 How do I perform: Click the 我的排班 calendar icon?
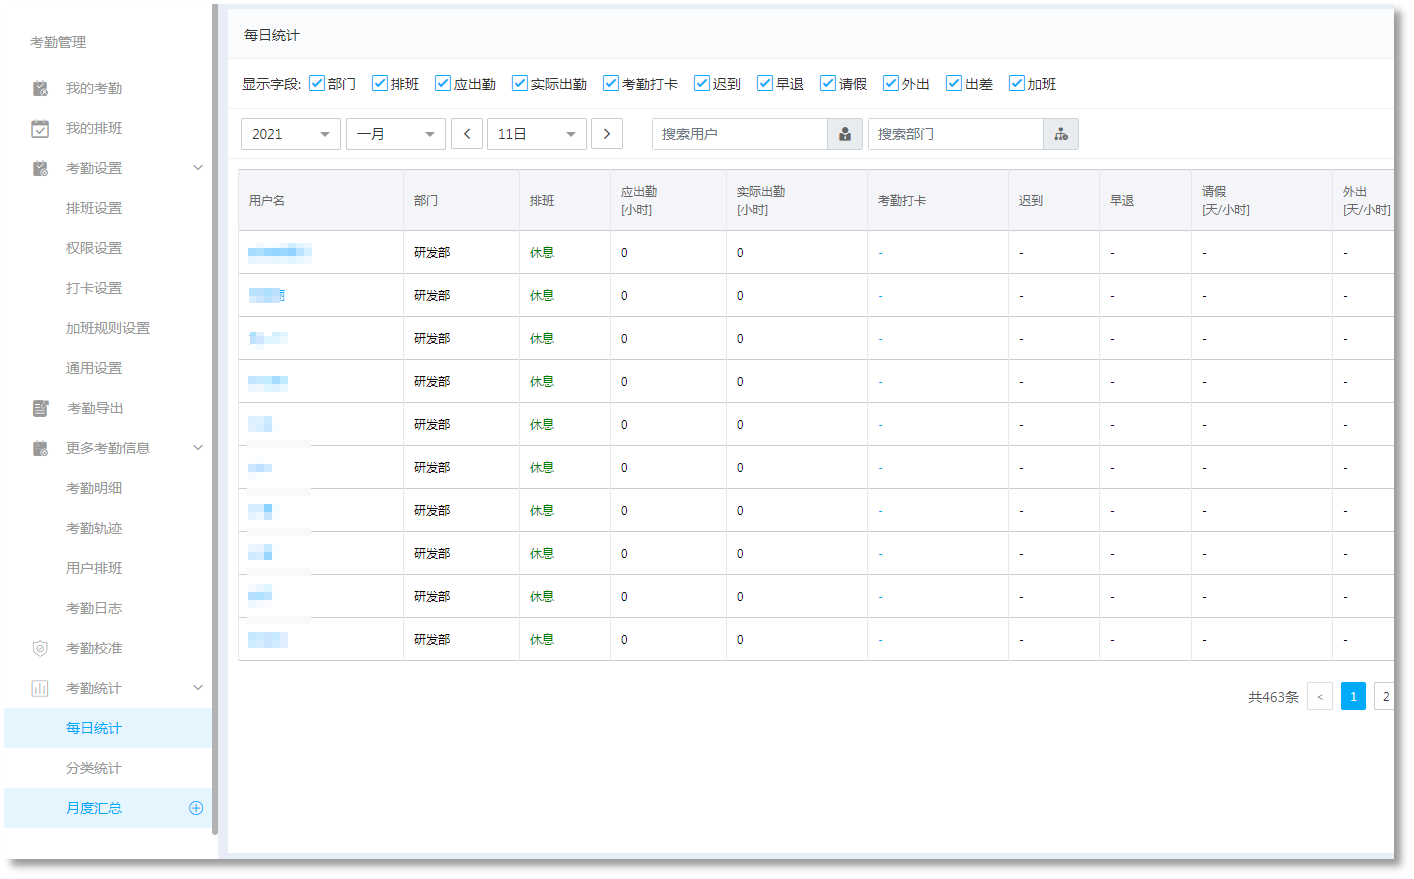pos(40,128)
